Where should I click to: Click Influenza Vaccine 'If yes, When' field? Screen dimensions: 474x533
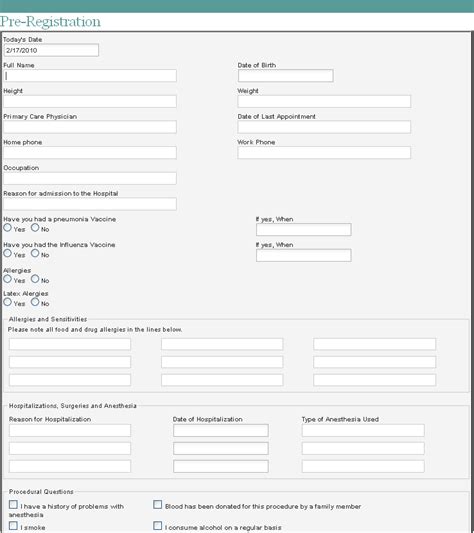(304, 255)
